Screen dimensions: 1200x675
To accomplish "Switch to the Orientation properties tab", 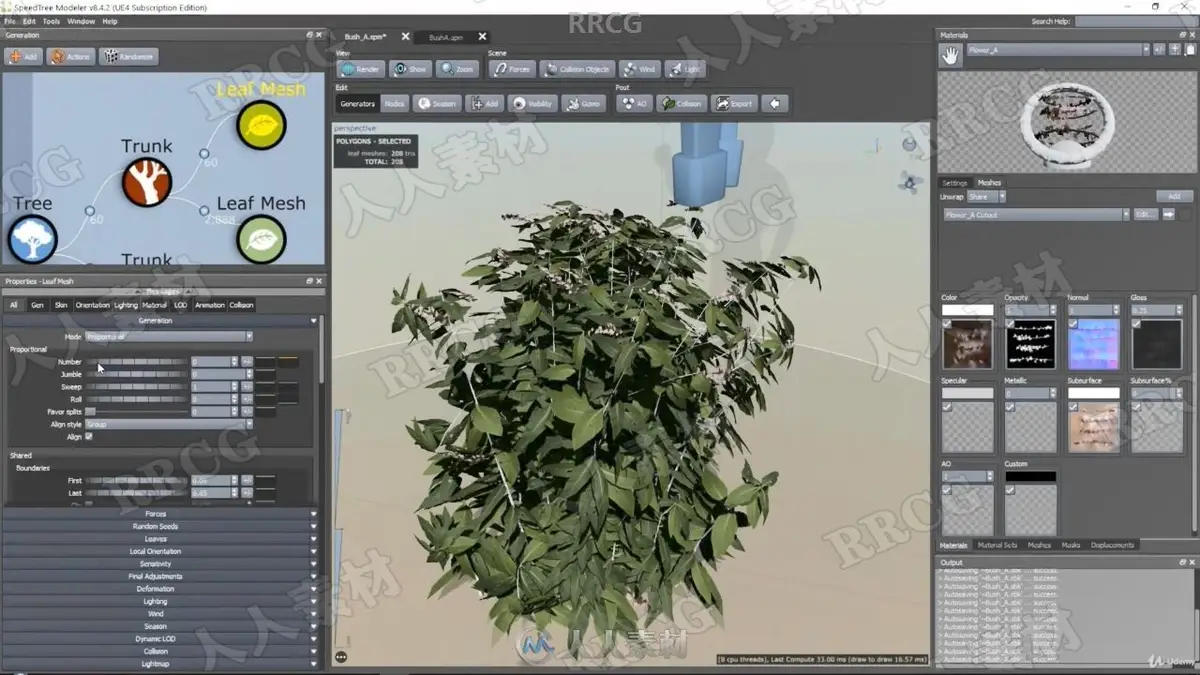I will pos(93,305).
